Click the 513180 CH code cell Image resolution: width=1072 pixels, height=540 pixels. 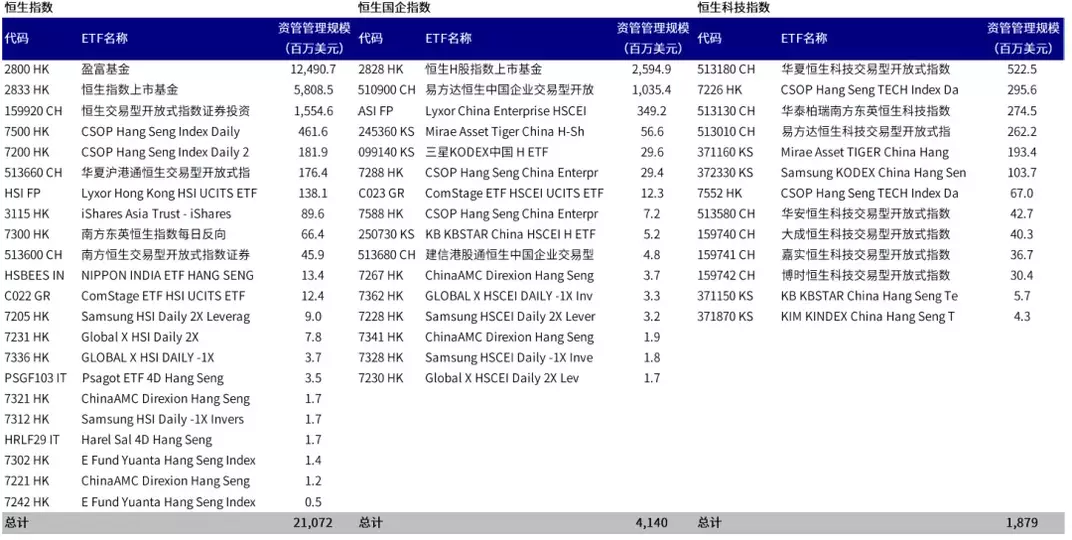click(726, 69)
